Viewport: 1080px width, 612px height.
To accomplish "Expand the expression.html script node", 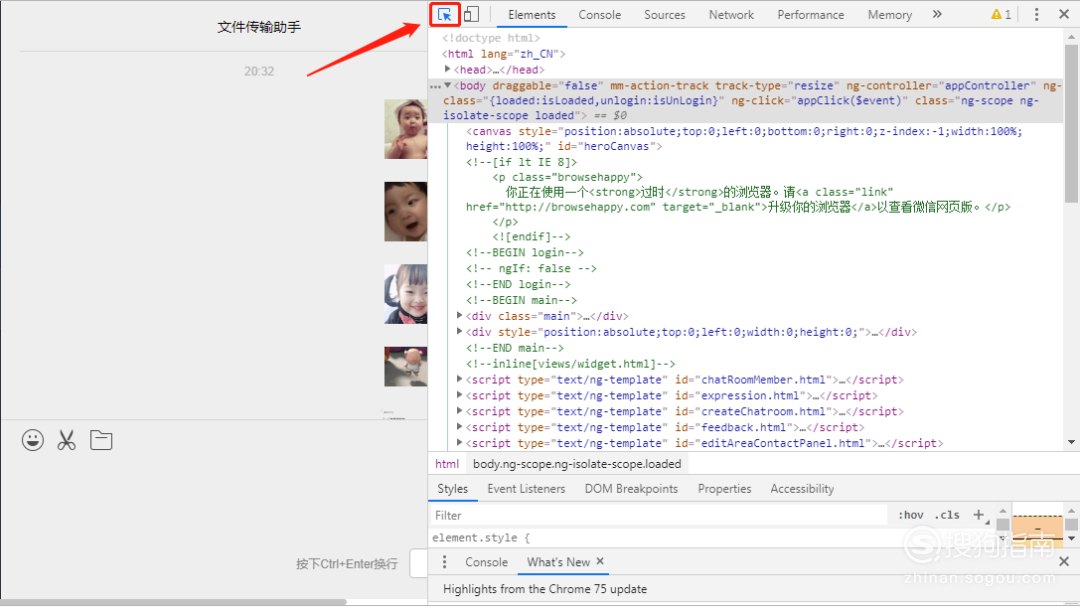I will click(x=459, y=394).
